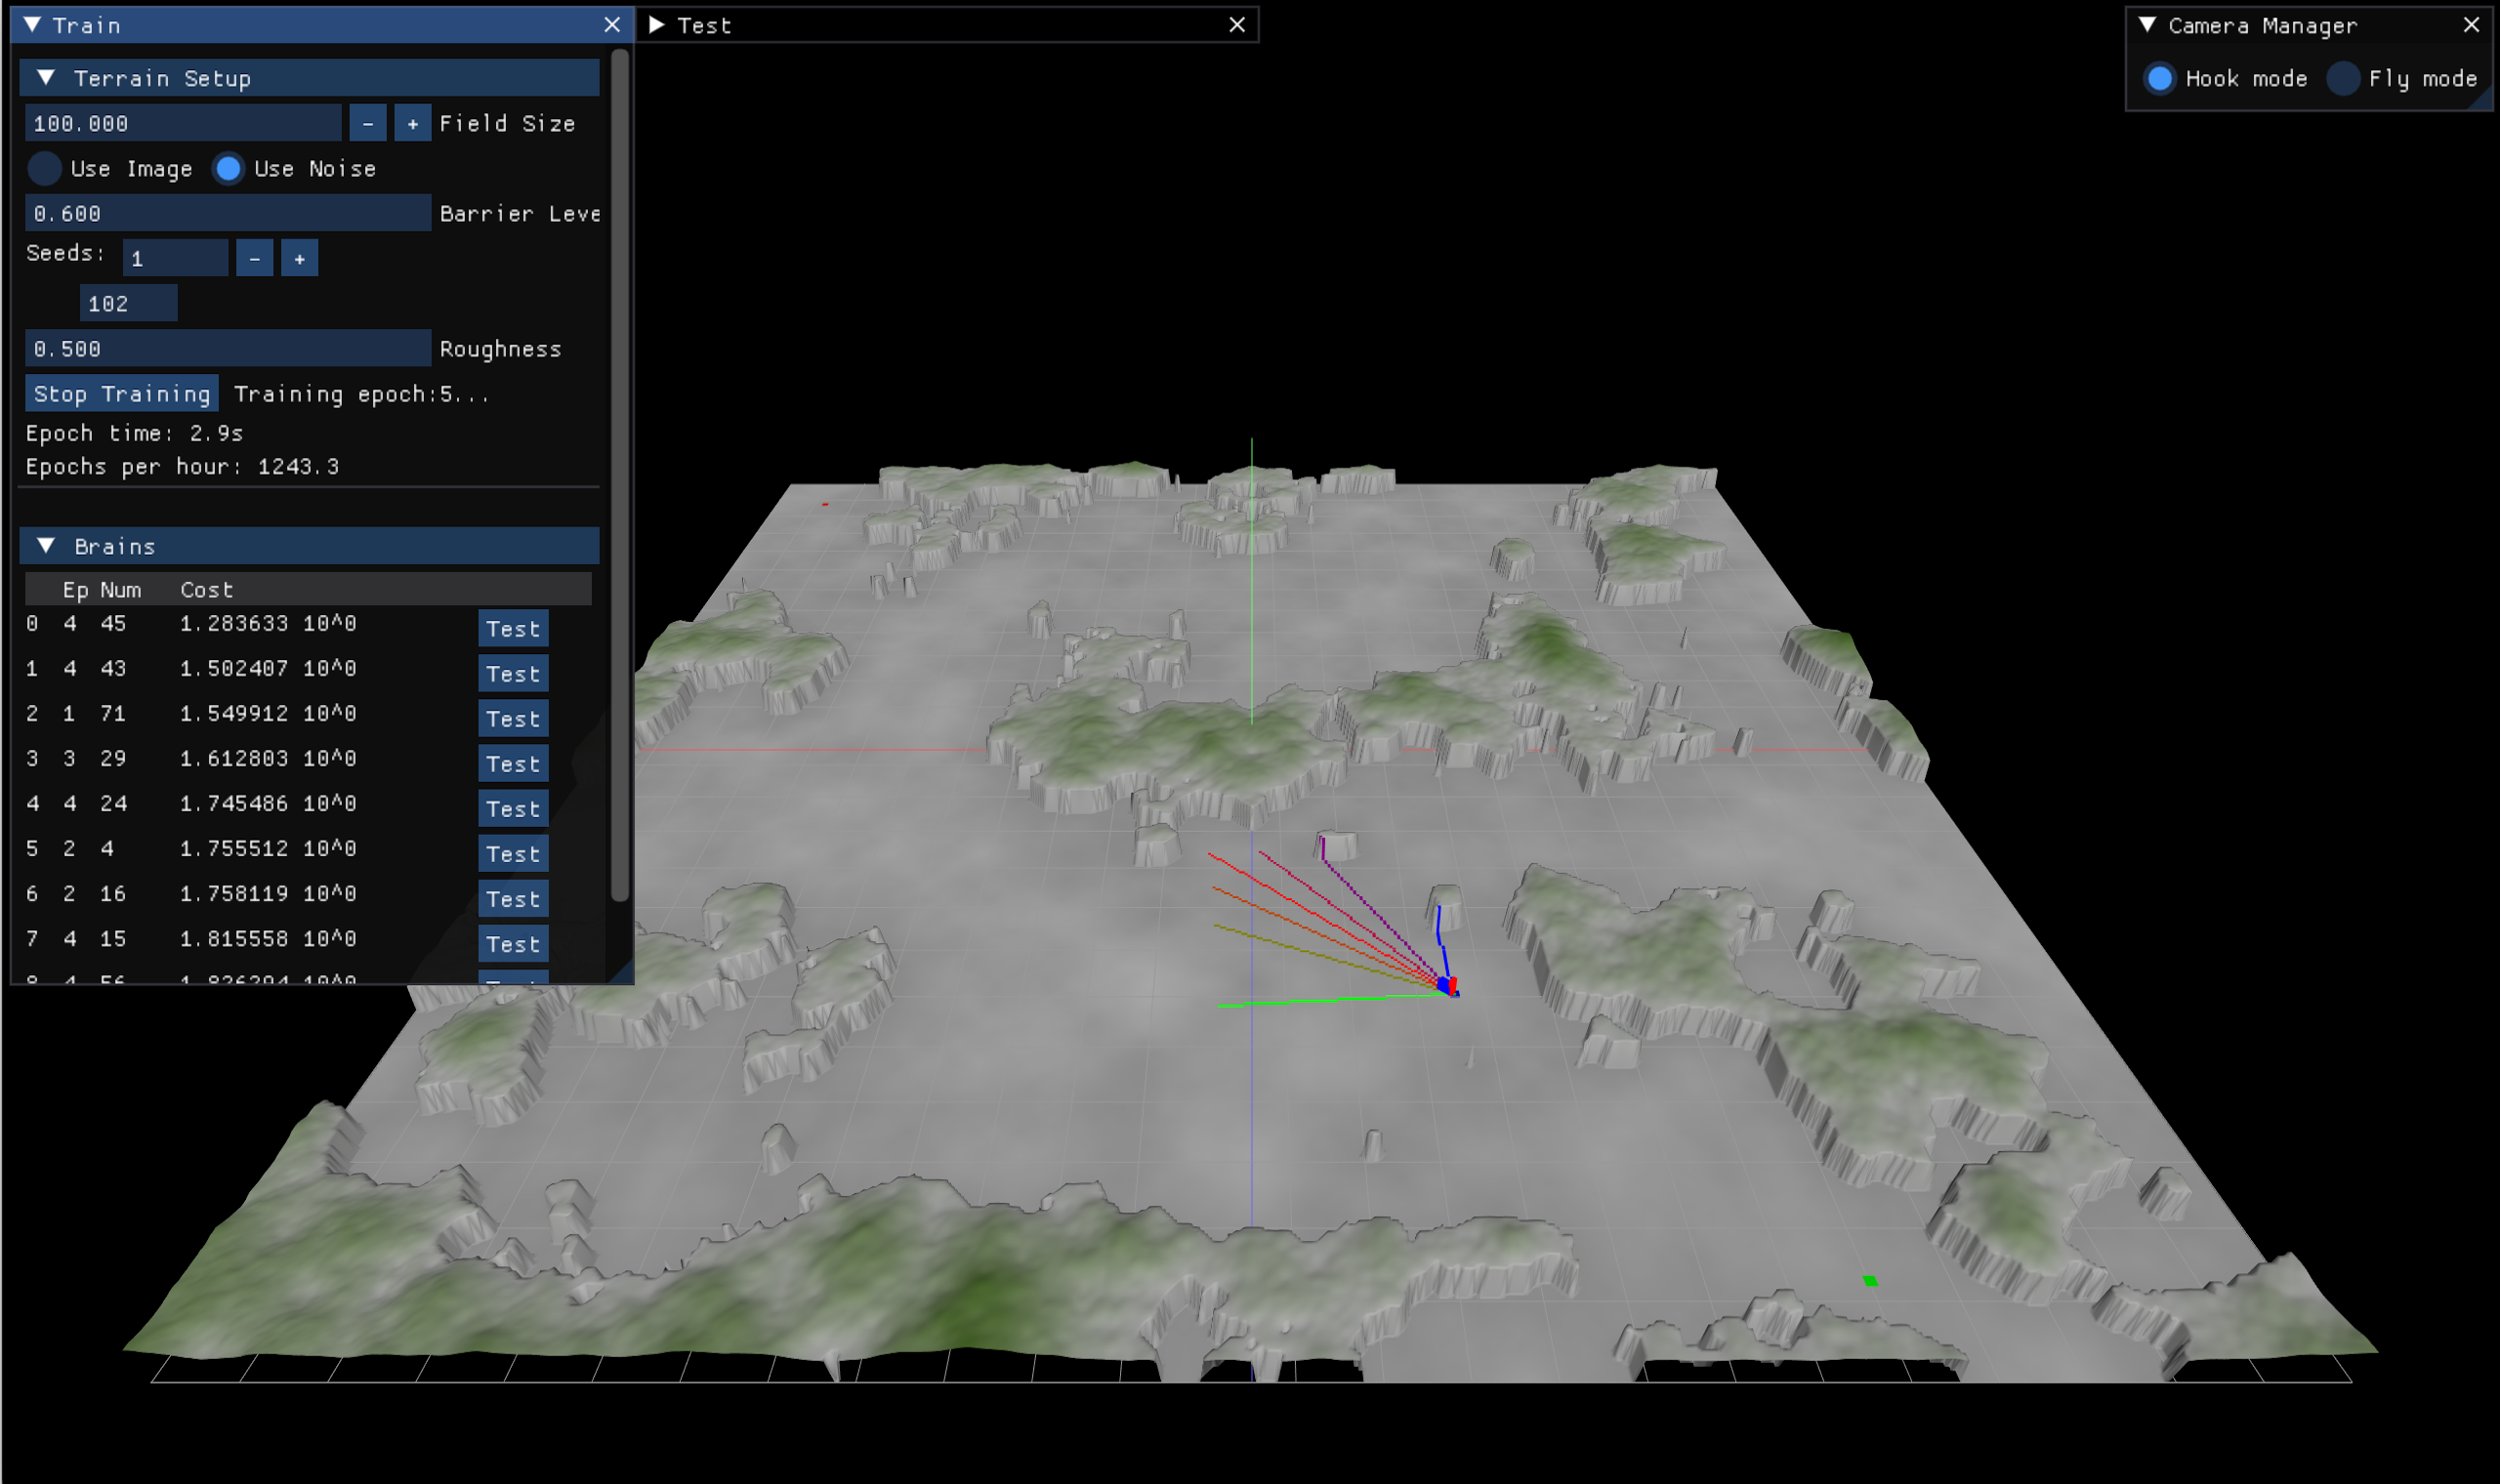Collapse the Camera Manager window arrow
Viewport: 2500px width, 1484px height.
click(2147, 25)
